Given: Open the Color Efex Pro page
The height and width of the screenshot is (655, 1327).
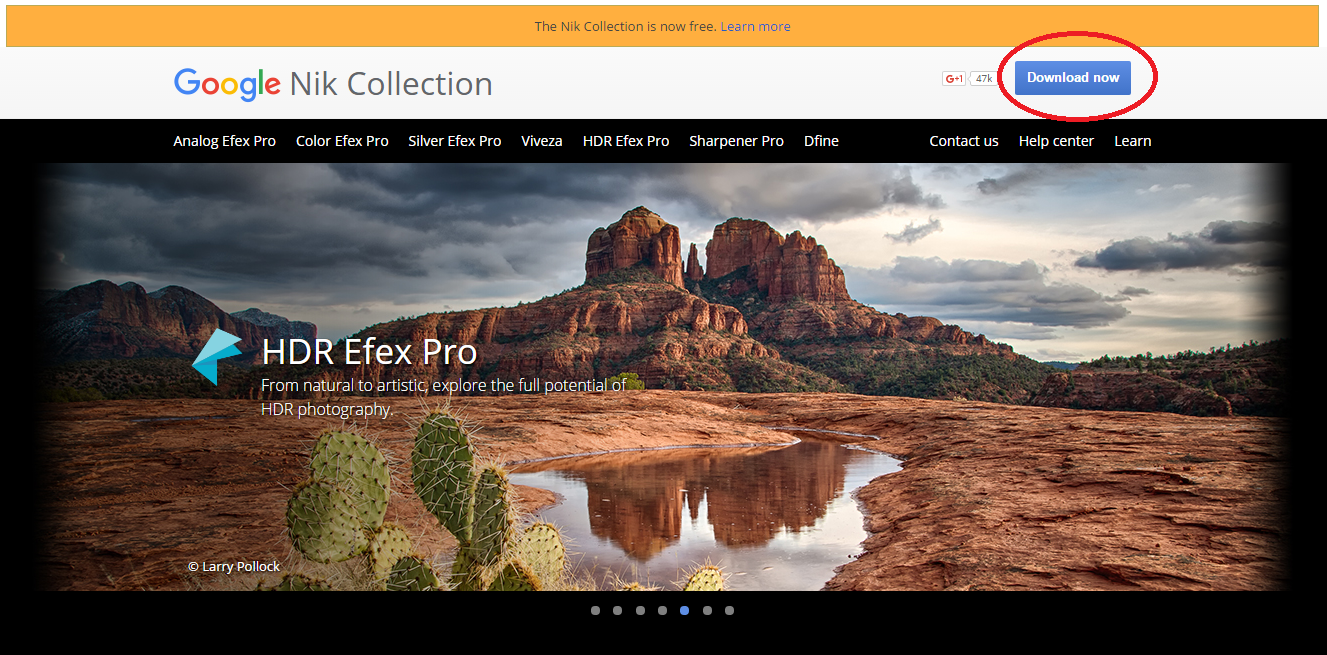Looking at the screenshot, I should click(x=342, y=141).
